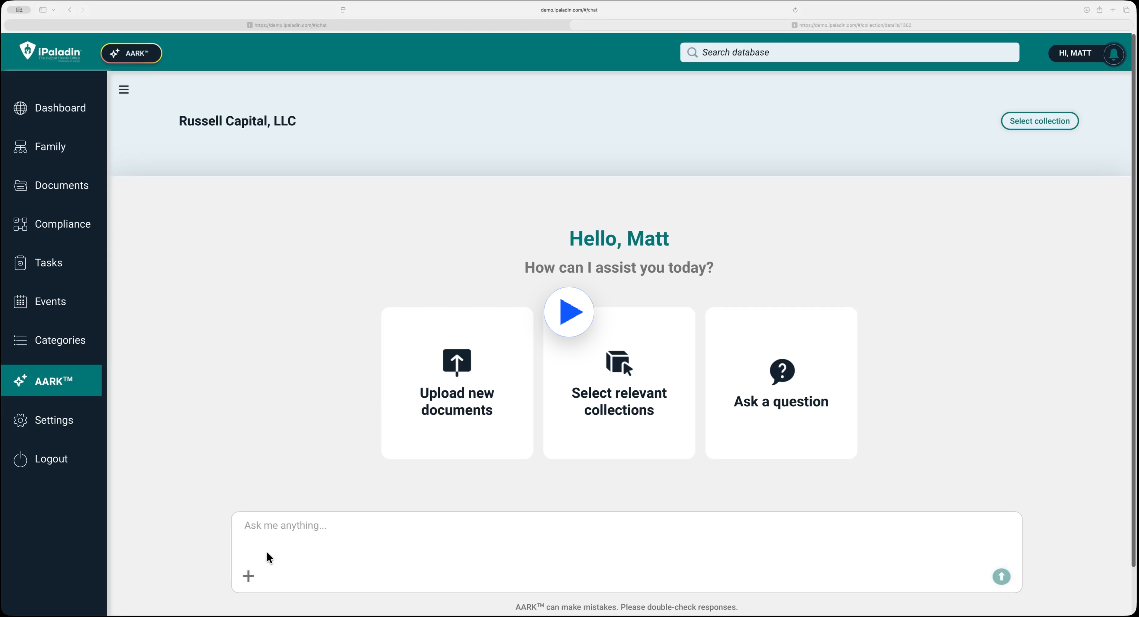
Task: Click the Logout power icon
Action: [x=20, y=459]
